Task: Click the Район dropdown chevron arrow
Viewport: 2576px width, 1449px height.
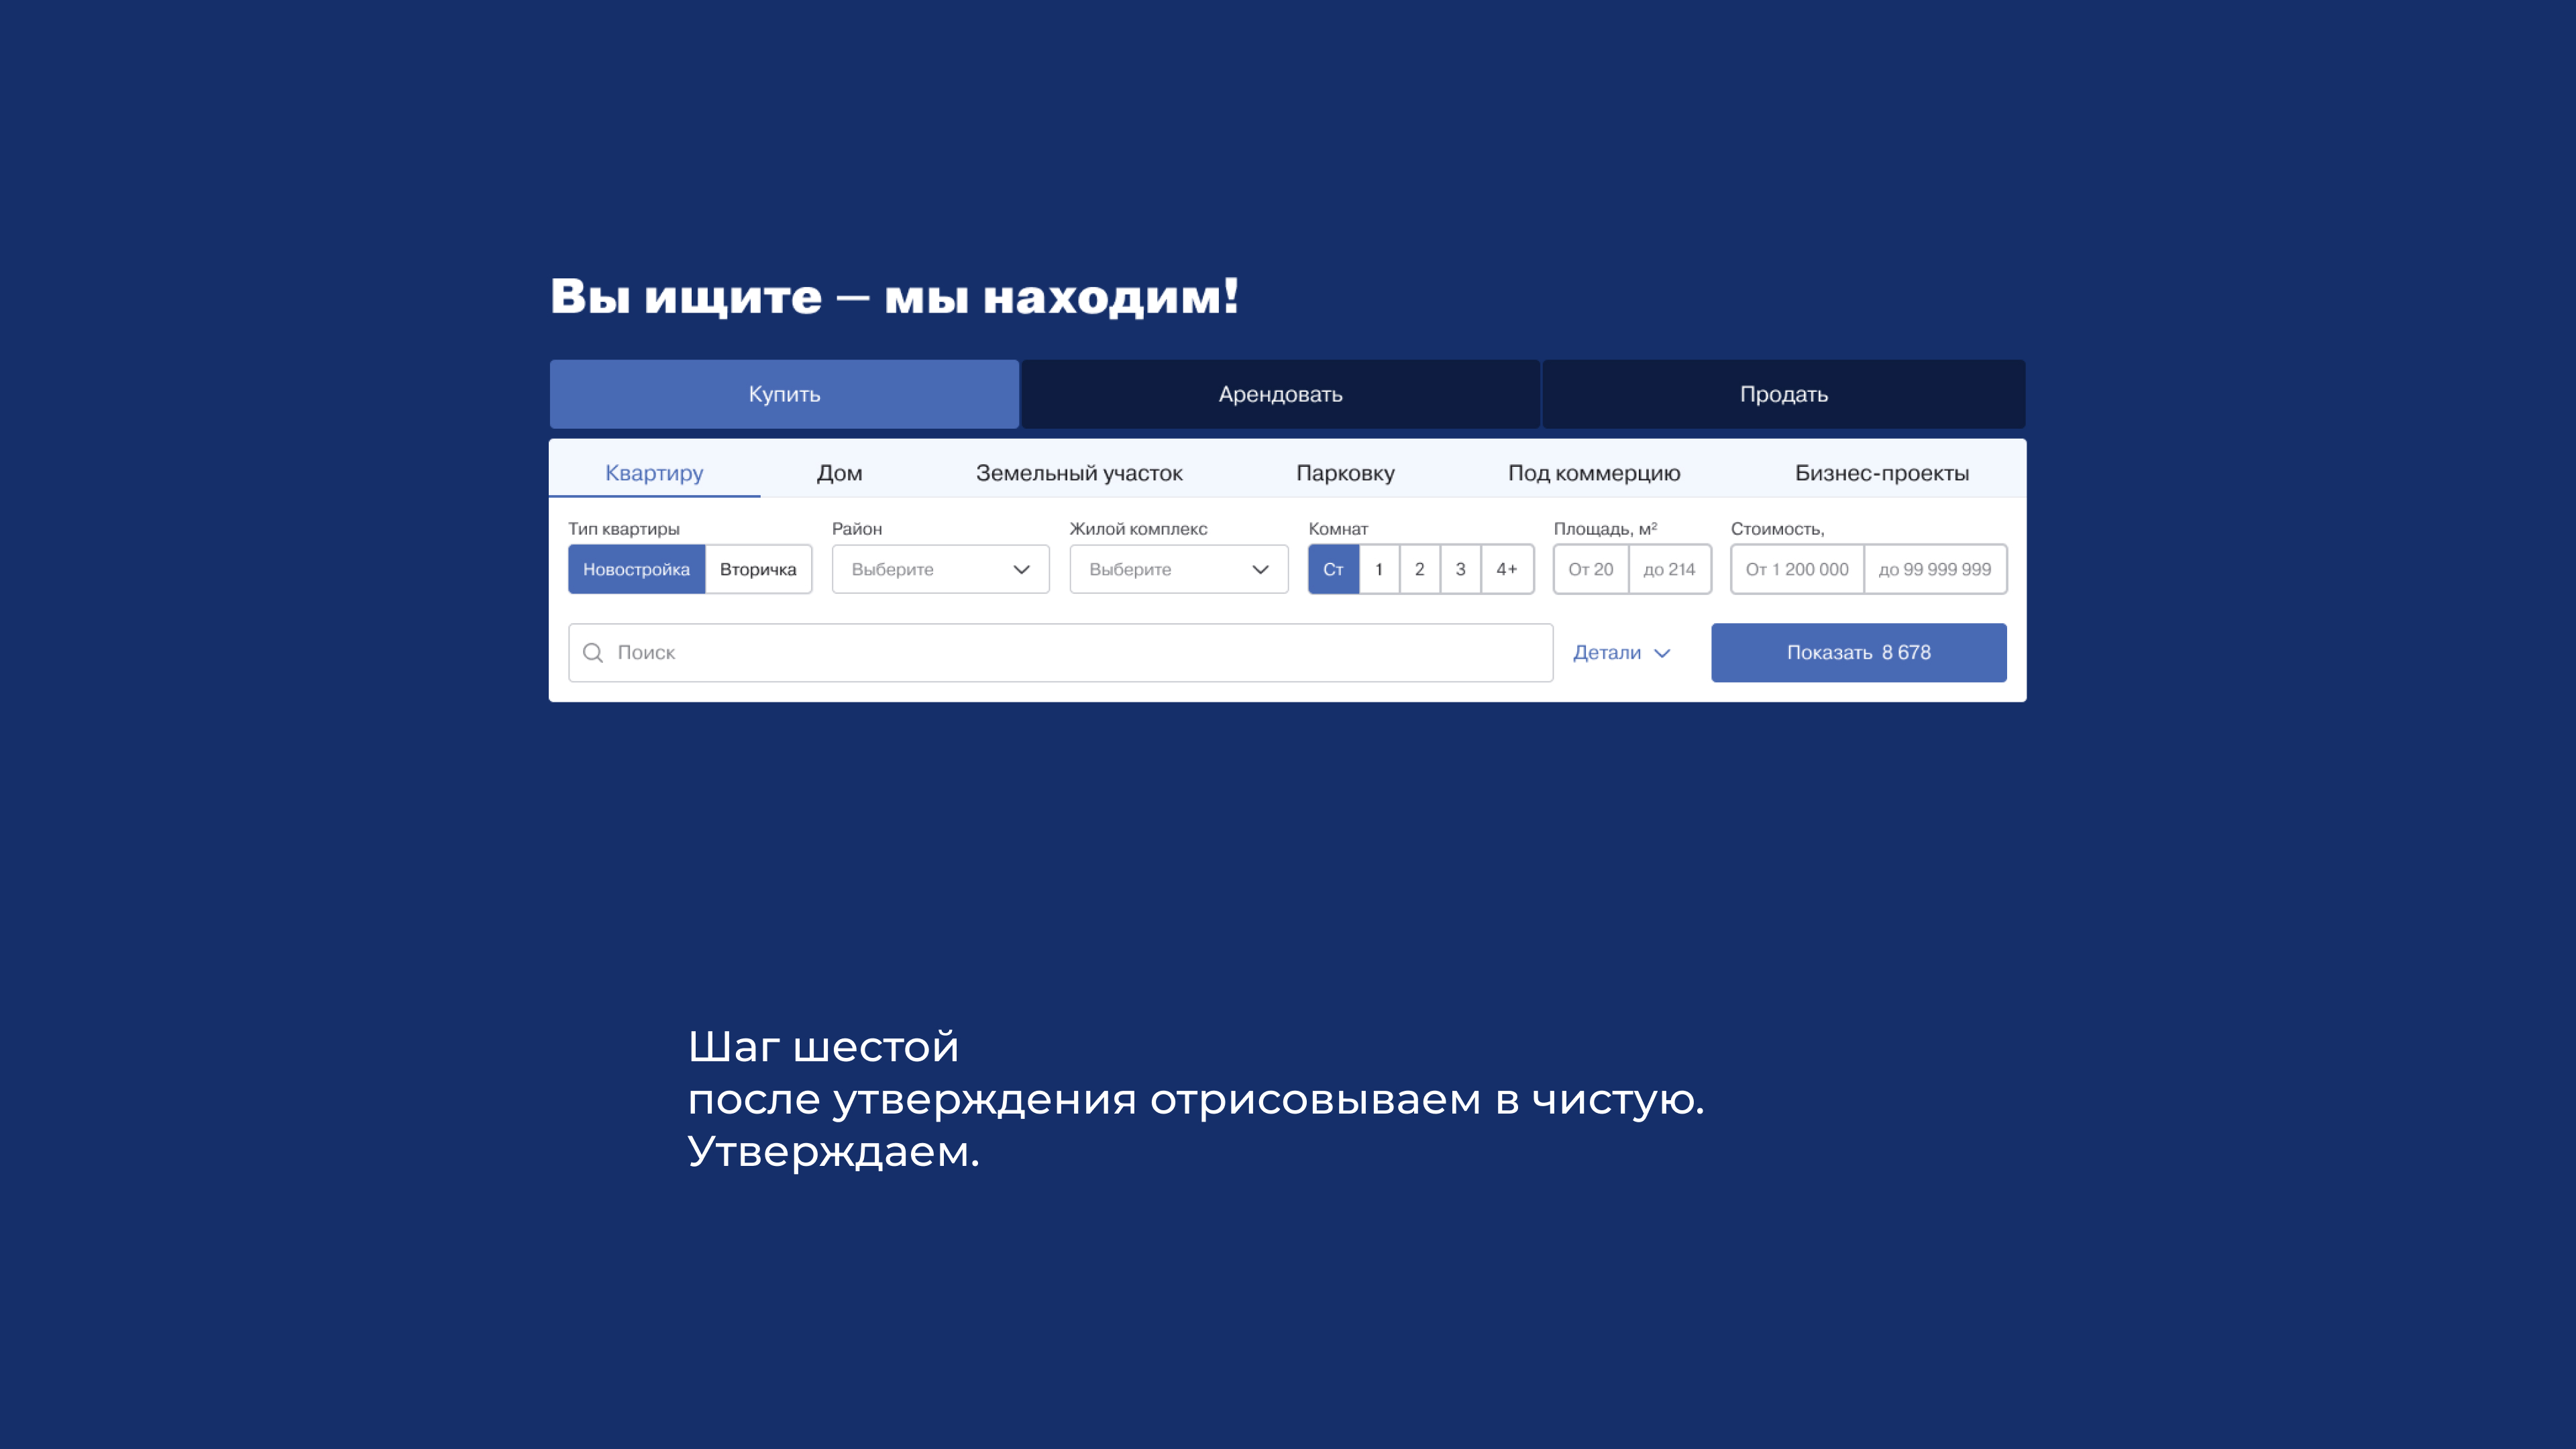Action: coord(1021,570)
